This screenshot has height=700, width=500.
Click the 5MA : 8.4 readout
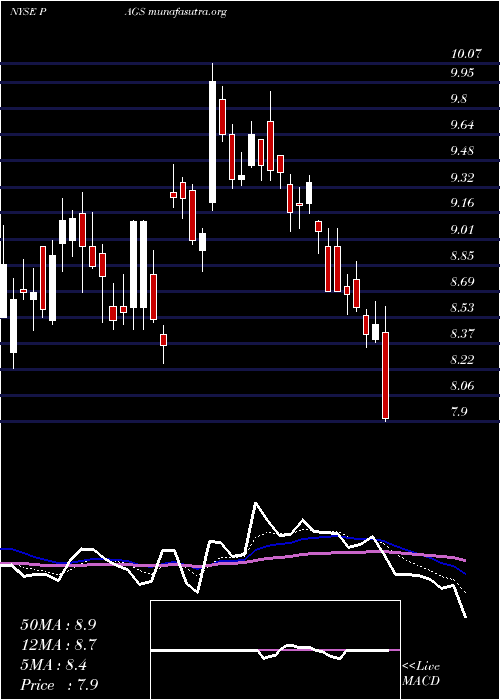pyautogui.click(x=54, y=665)
